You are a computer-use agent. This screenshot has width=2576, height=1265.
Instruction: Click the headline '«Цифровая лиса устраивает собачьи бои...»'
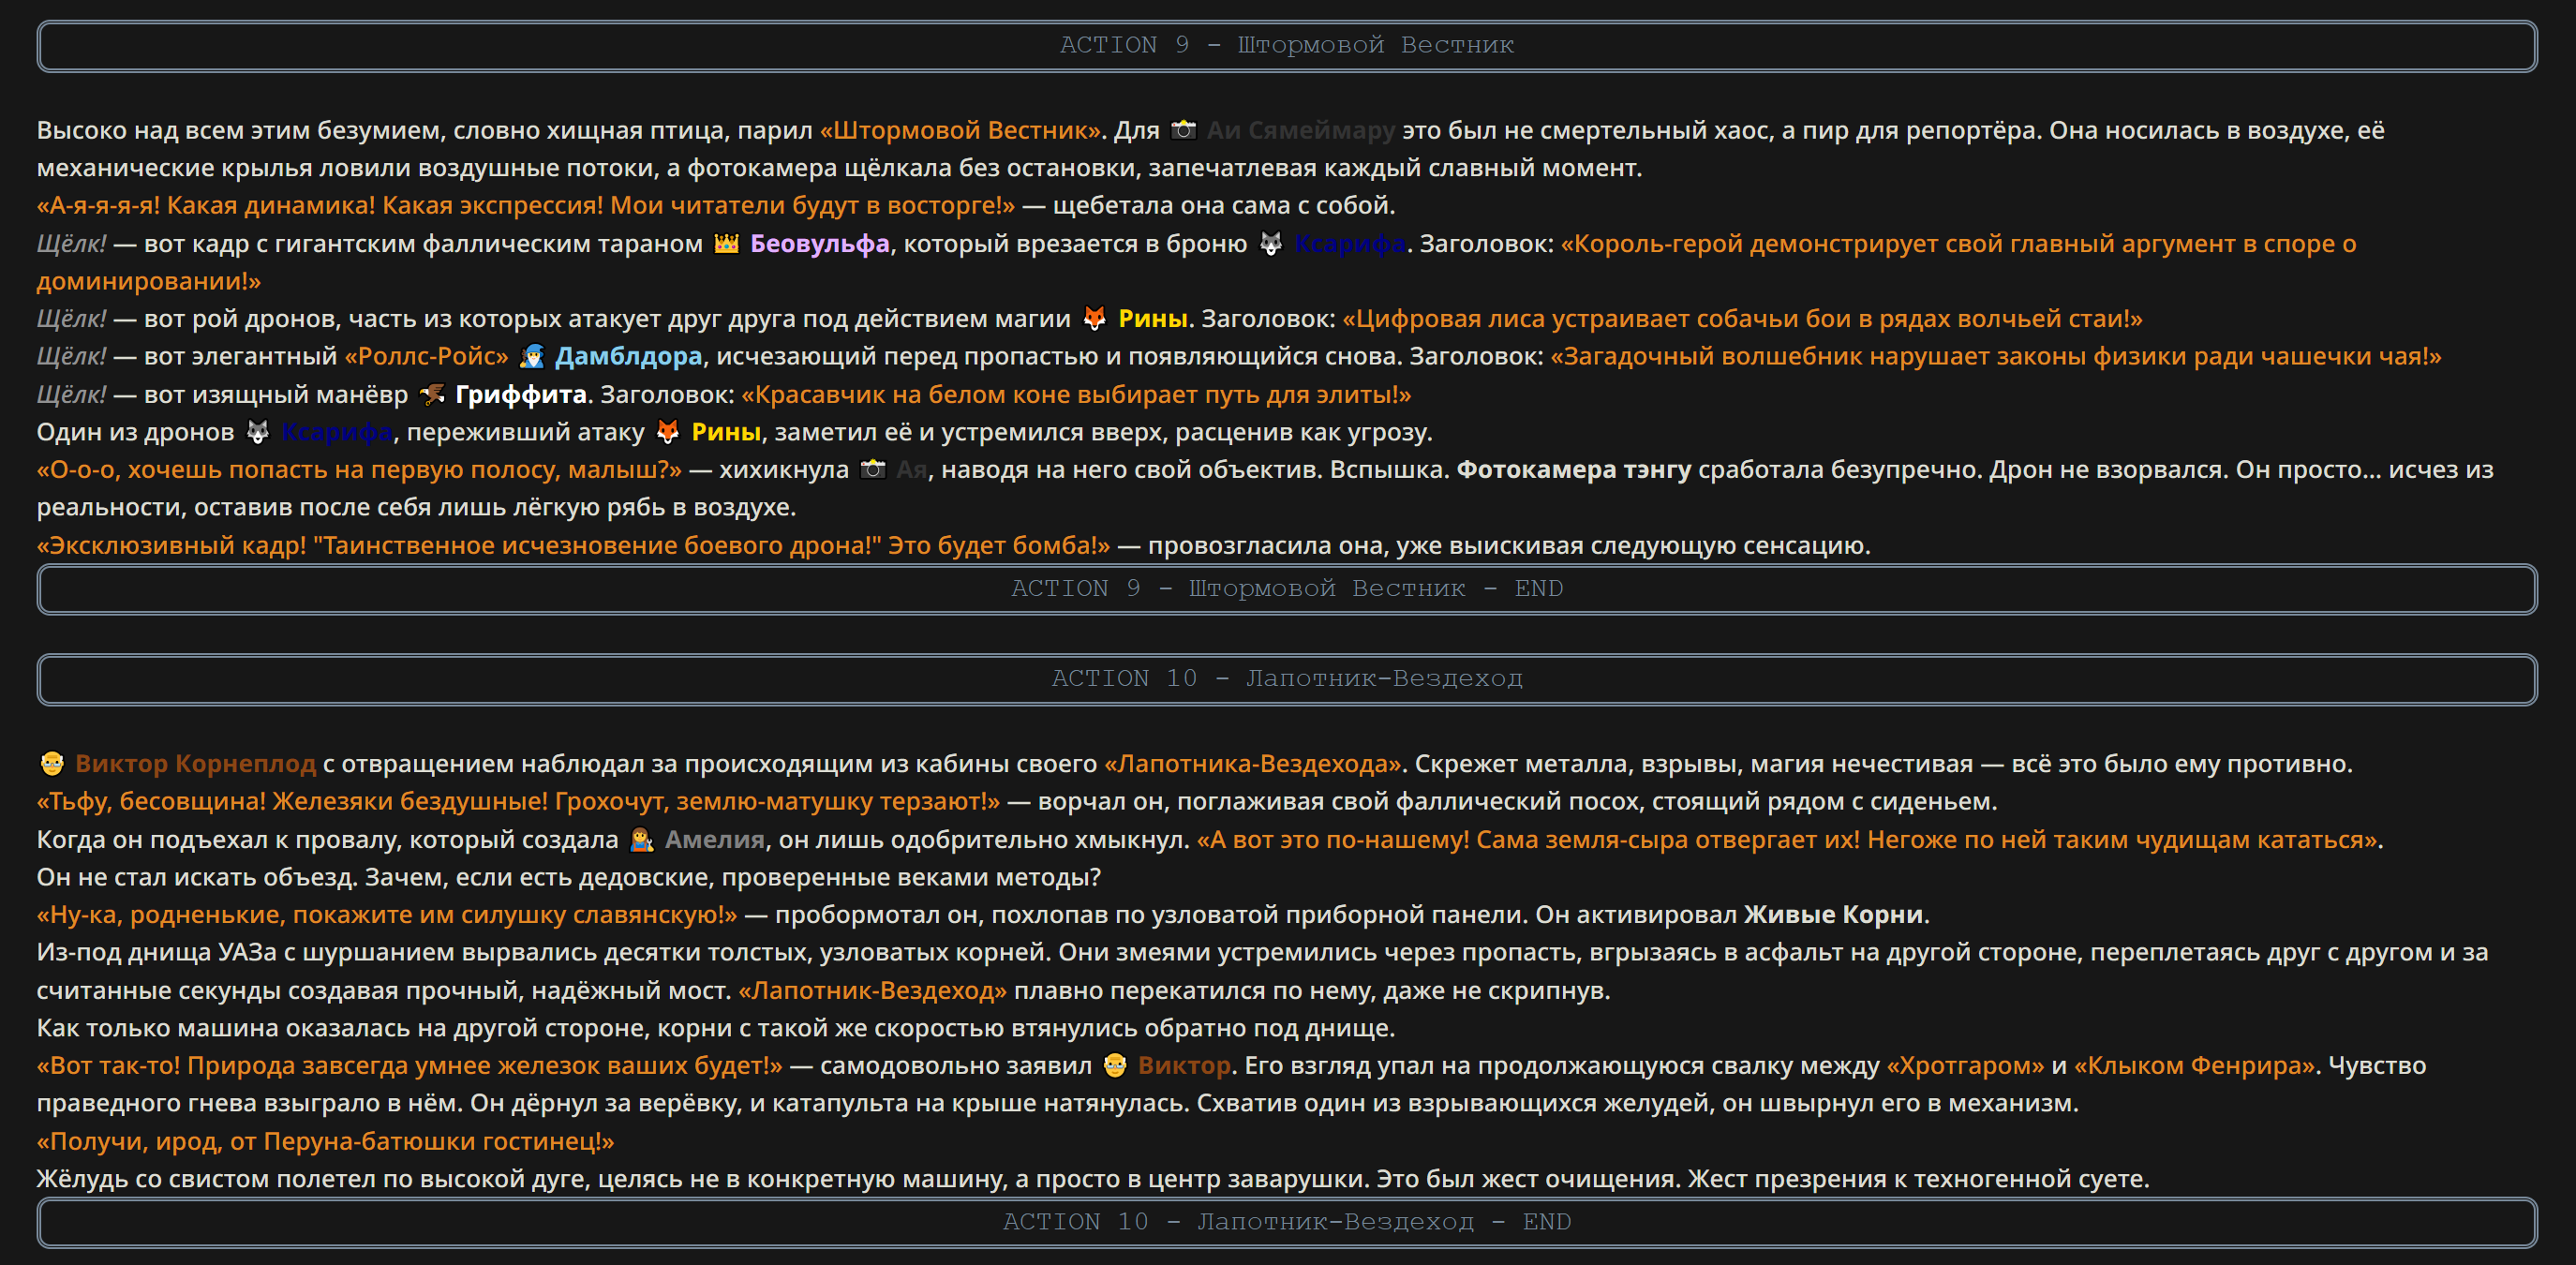(1742, 319)
